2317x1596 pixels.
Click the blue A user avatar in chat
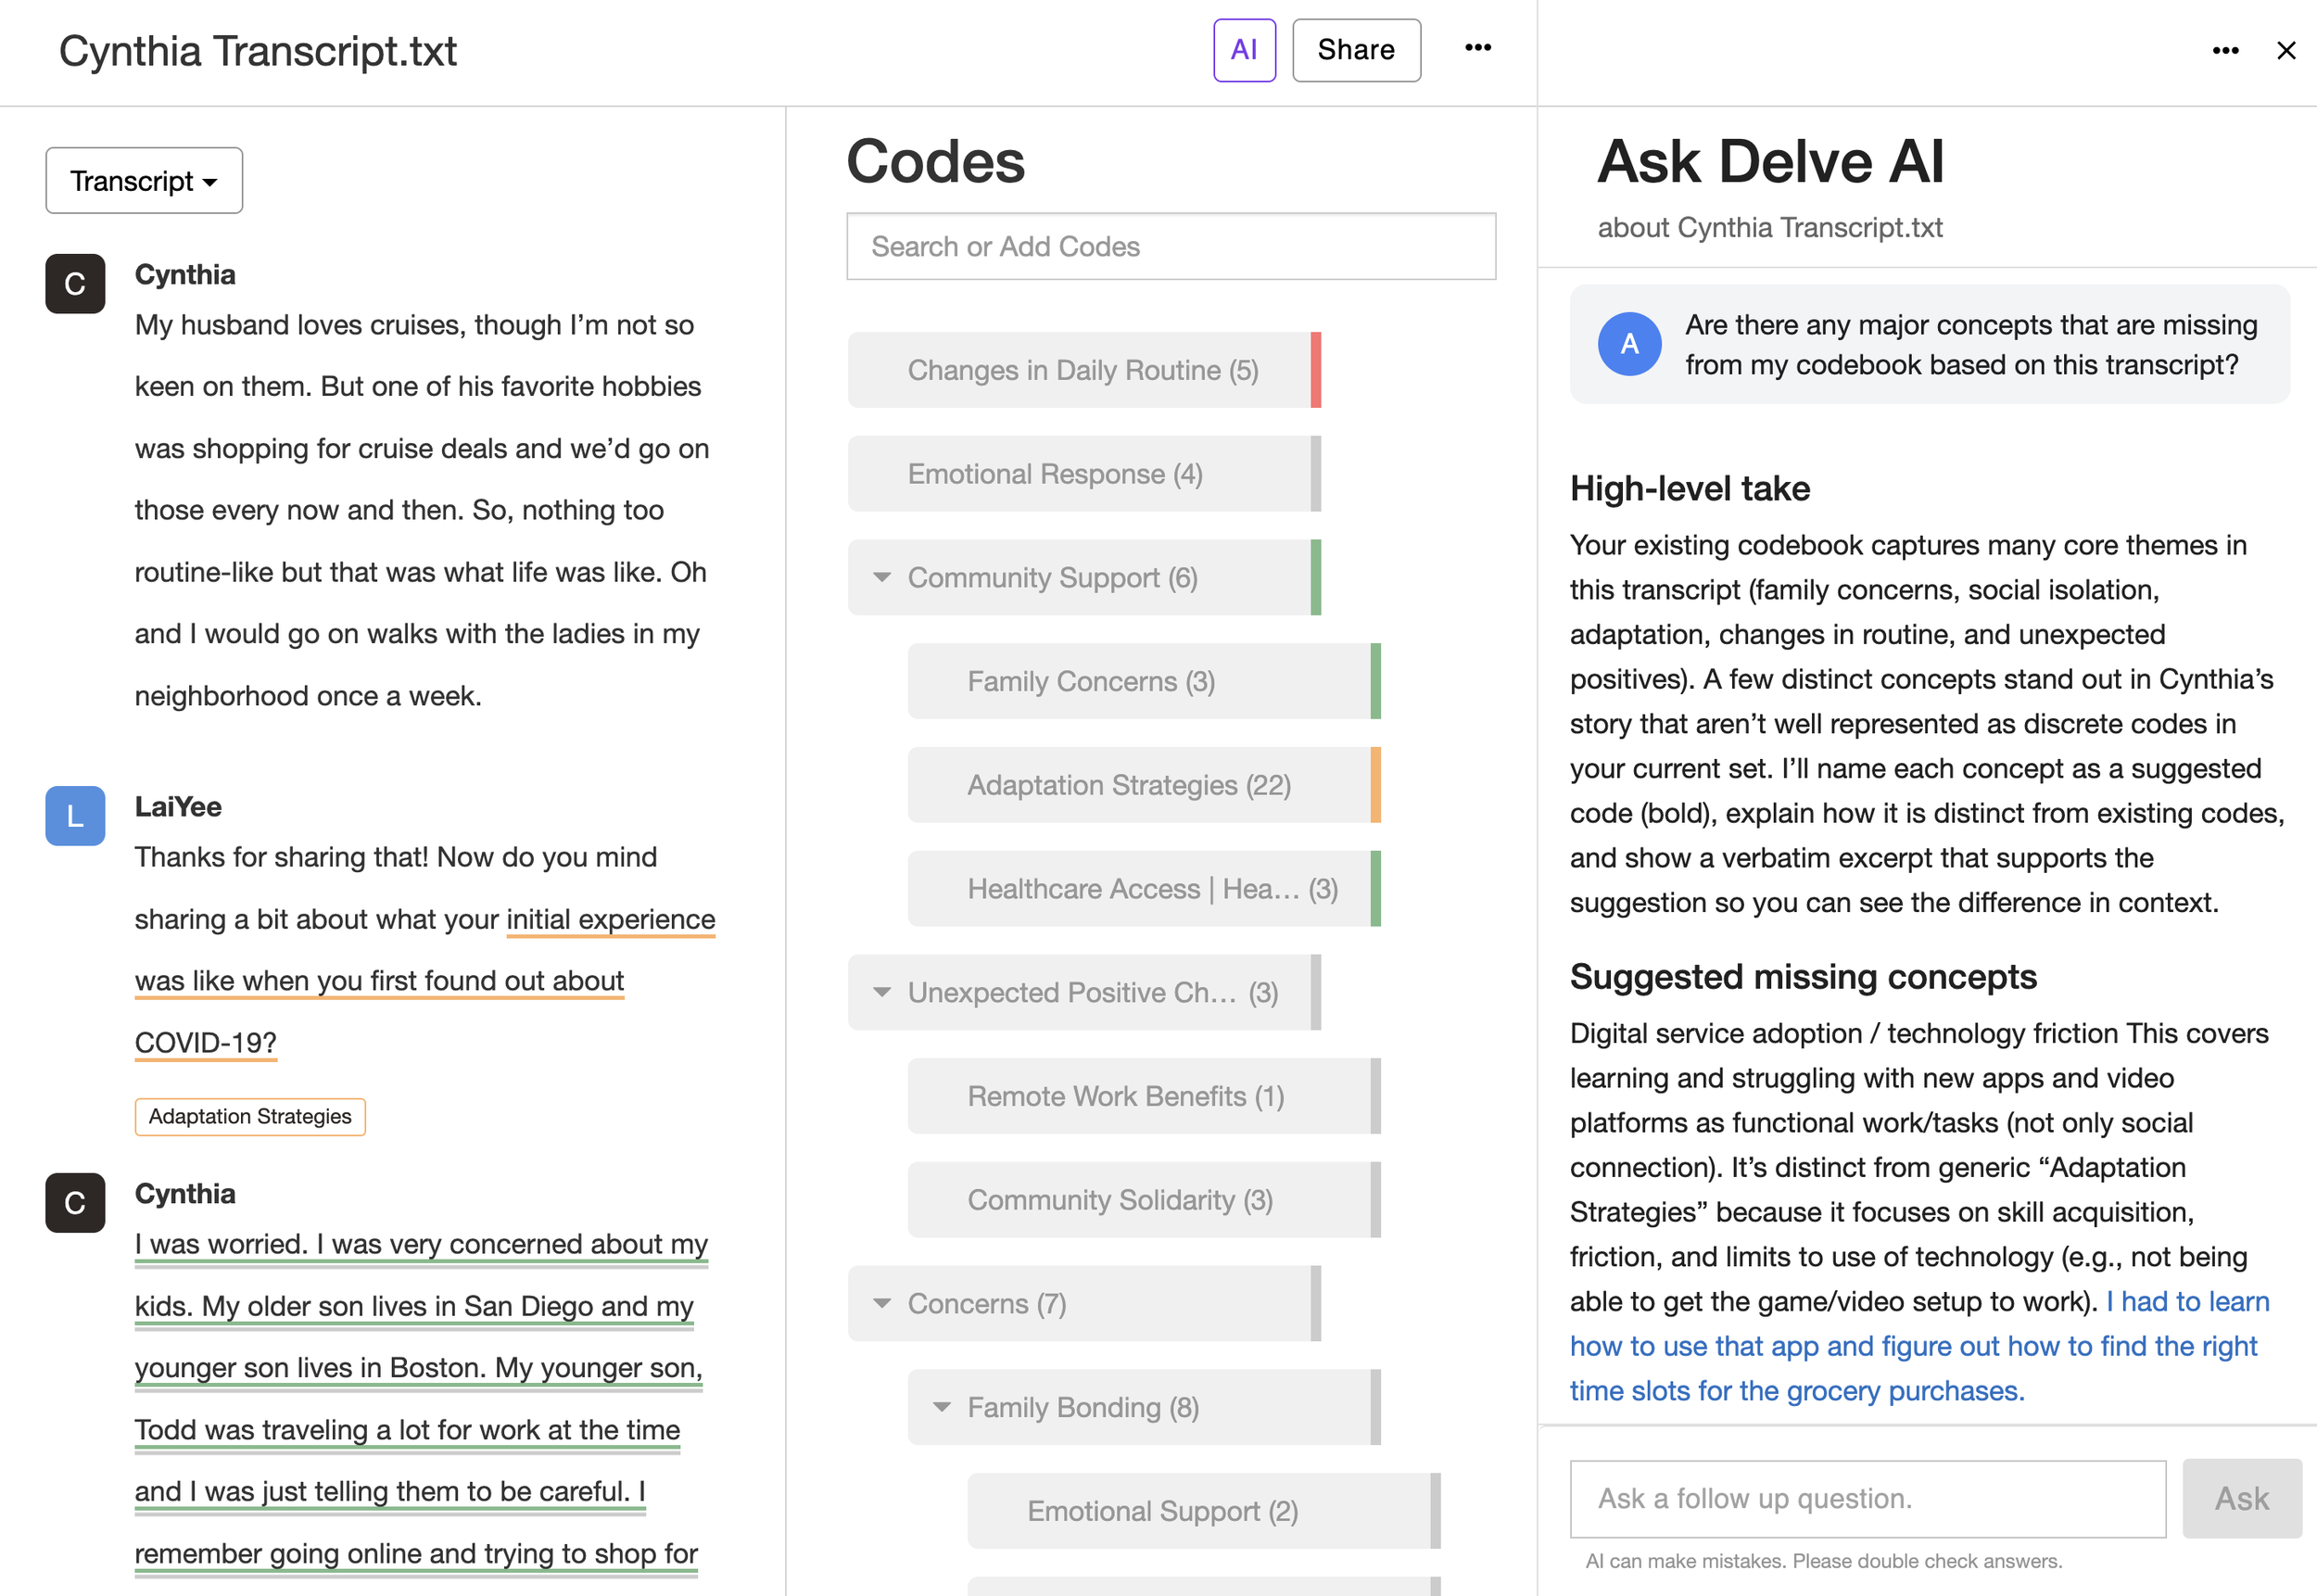tap(1628, 344)
